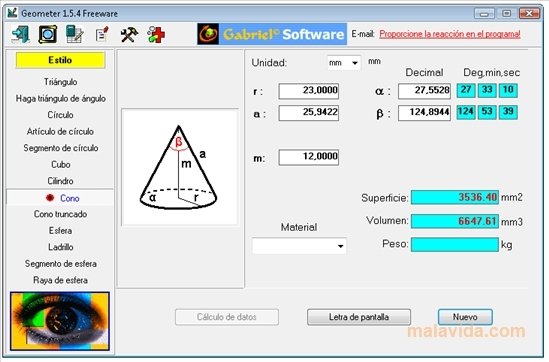Viewport: 549px width, 362px height.
Task: Click the Geometer title bar app icon
Action: point(13,13)
